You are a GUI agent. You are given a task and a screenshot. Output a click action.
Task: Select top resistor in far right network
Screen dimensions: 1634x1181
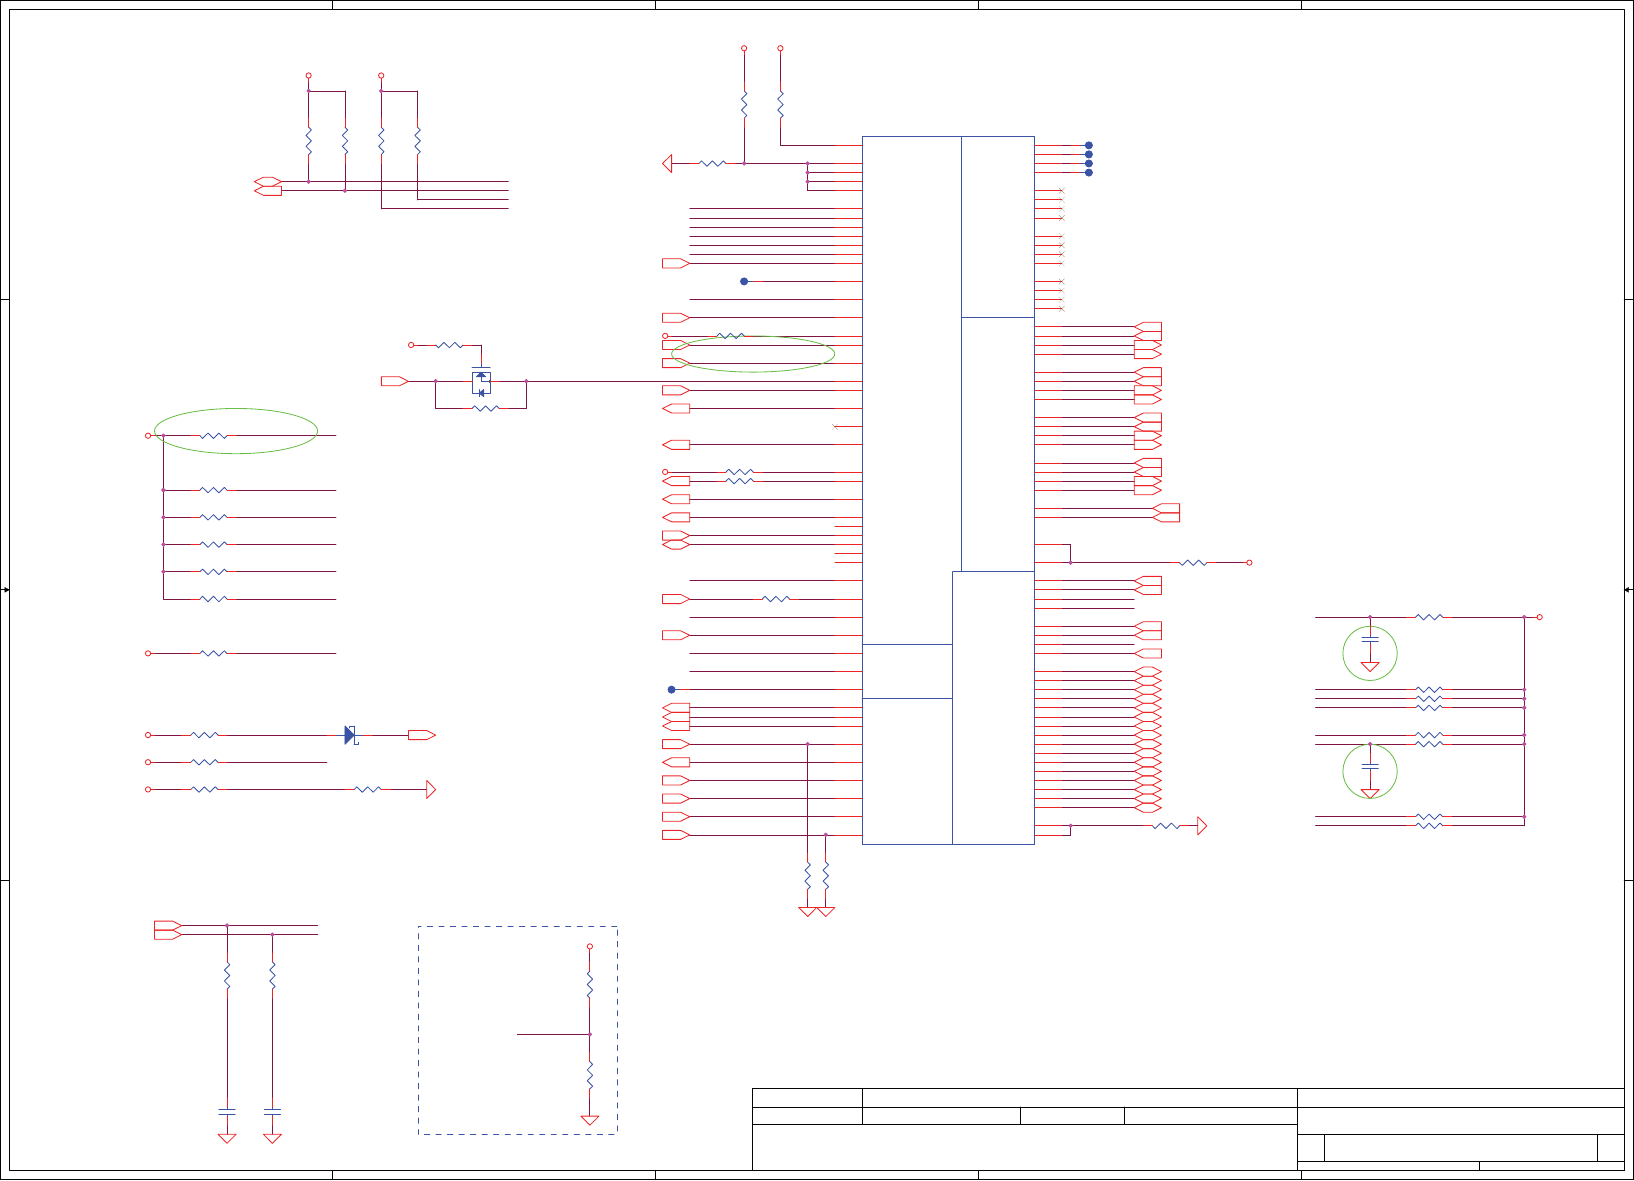[x=1430, y=617]
